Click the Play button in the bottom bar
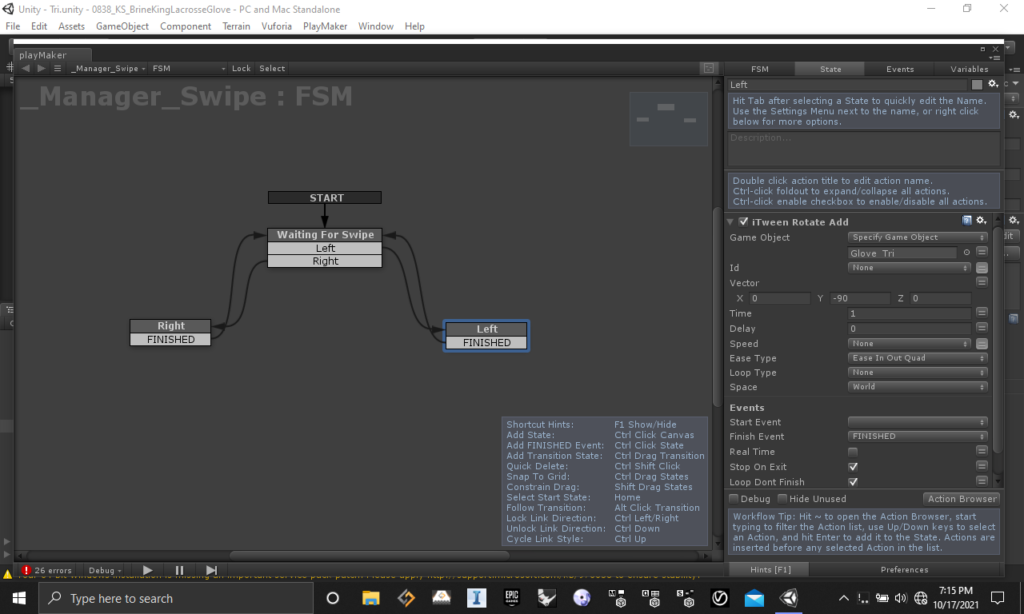 (x=148, y=570)
